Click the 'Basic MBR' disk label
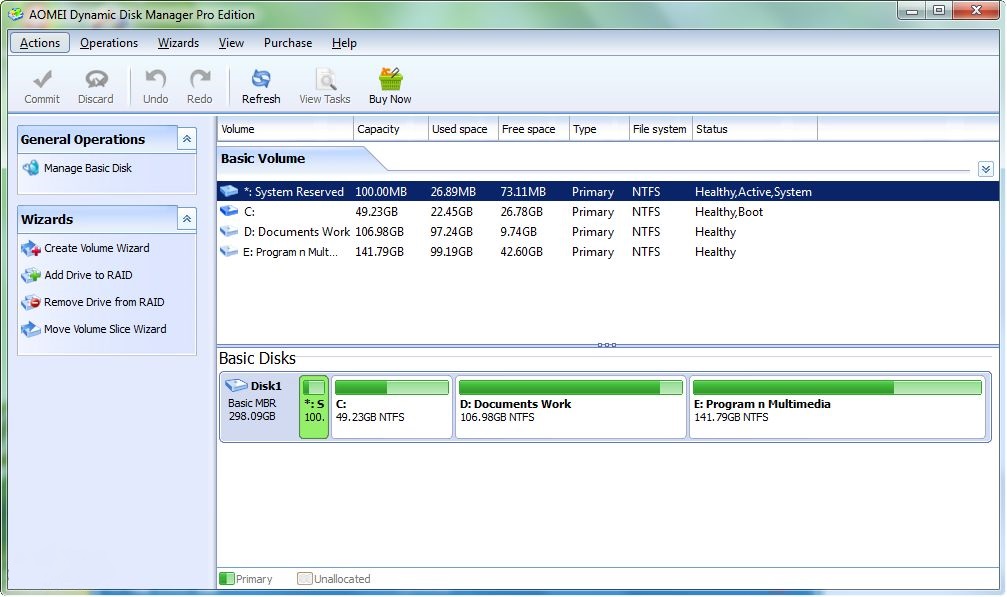Viewport: 1007px width, 597px height. [252, 403]
